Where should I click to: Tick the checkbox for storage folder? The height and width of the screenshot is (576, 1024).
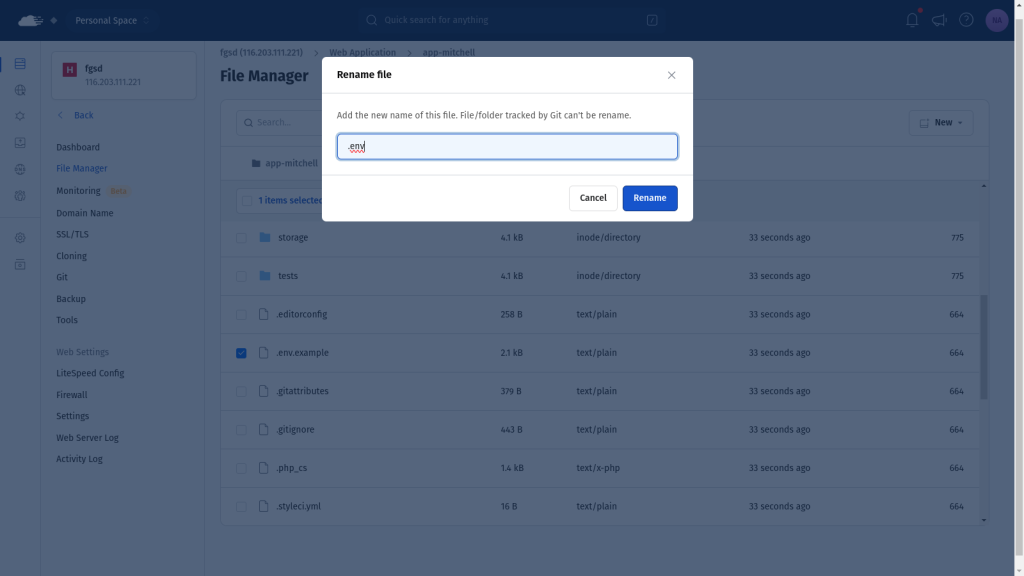[241, 238]
